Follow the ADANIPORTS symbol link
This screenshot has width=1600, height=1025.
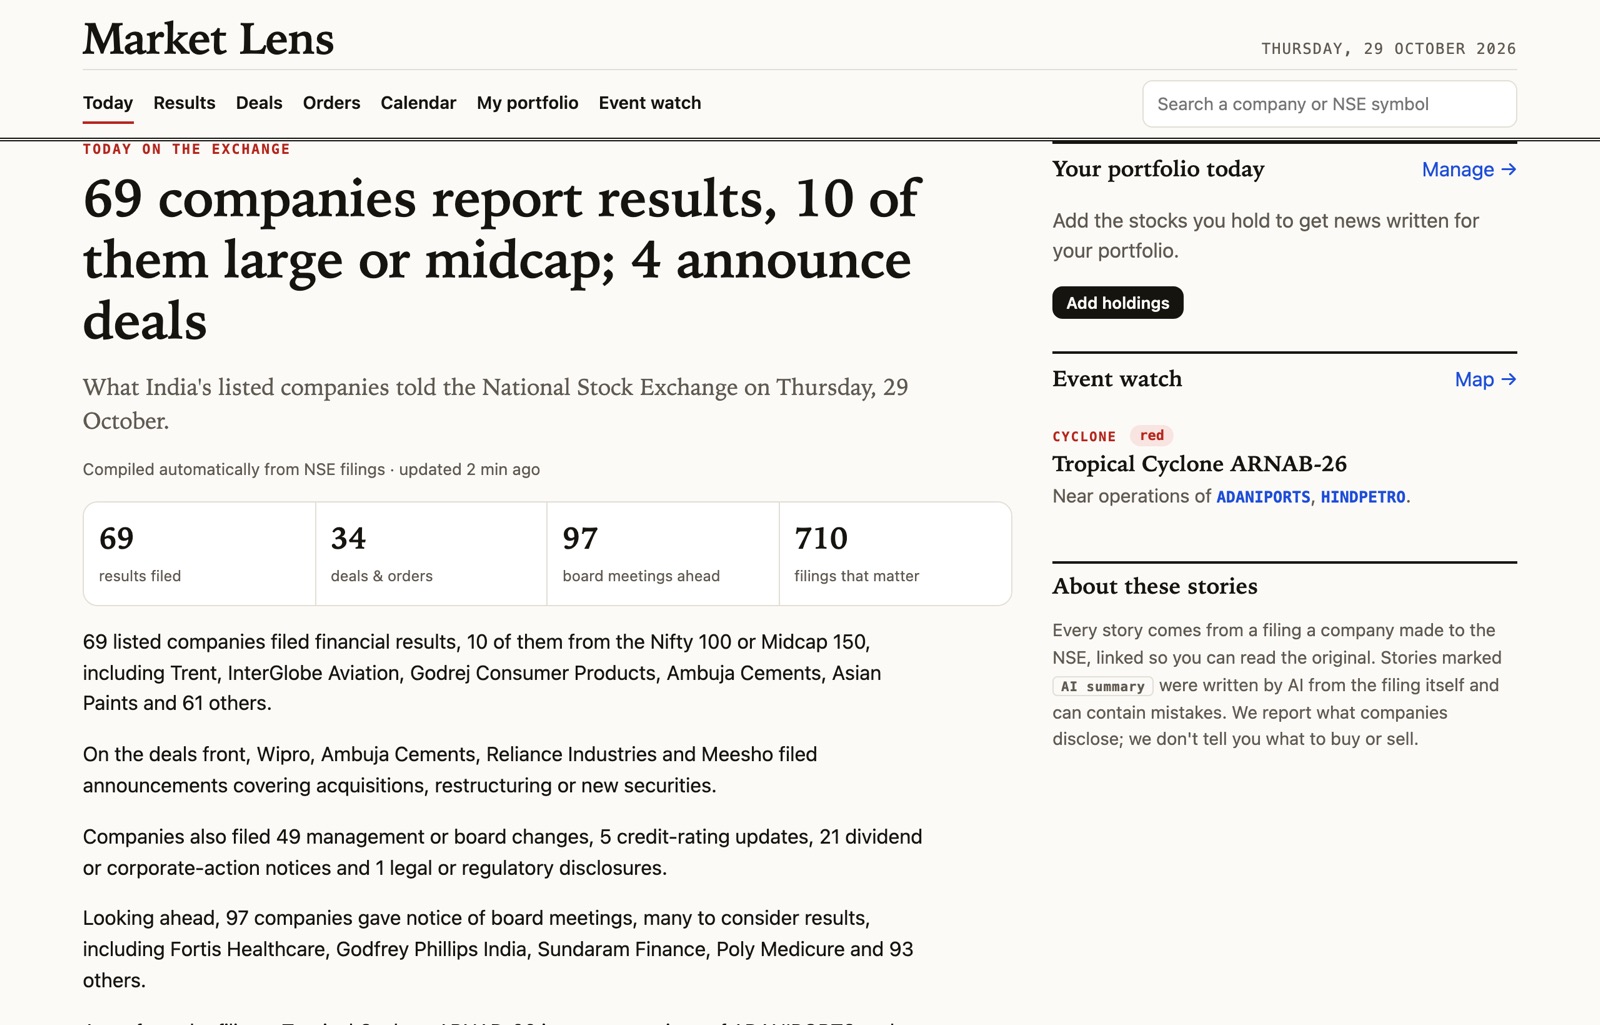(1263, 497)
